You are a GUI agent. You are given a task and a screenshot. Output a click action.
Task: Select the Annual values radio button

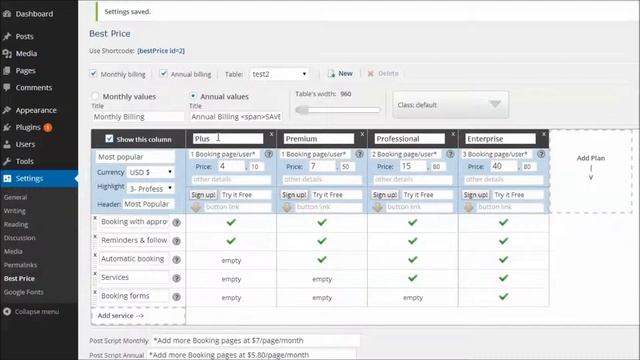tap(193, 96)
